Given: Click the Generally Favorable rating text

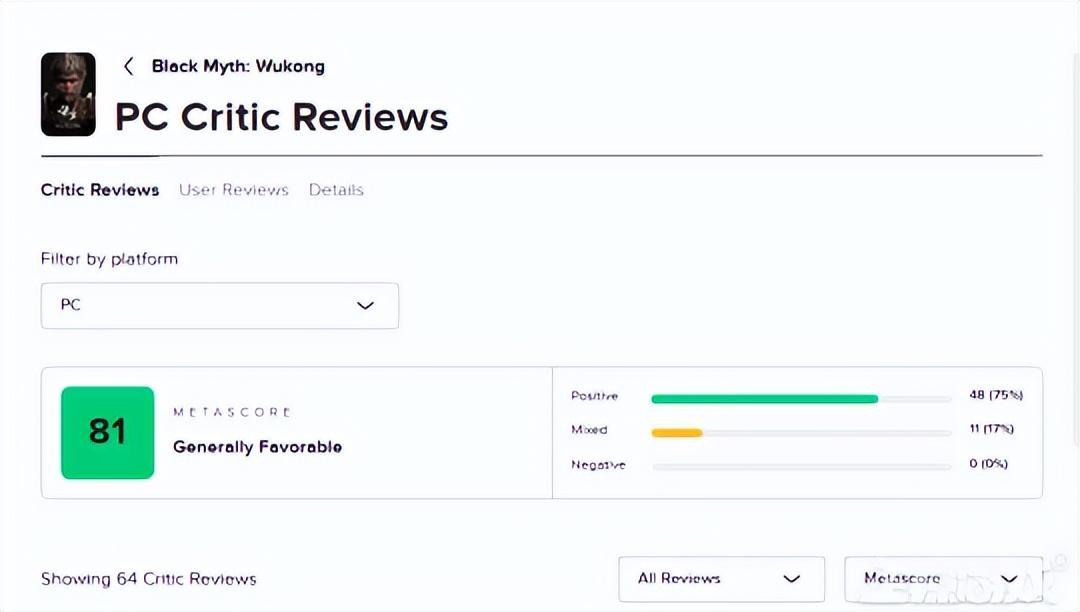Looking at the screenshot, I should [x=257, y=447].
